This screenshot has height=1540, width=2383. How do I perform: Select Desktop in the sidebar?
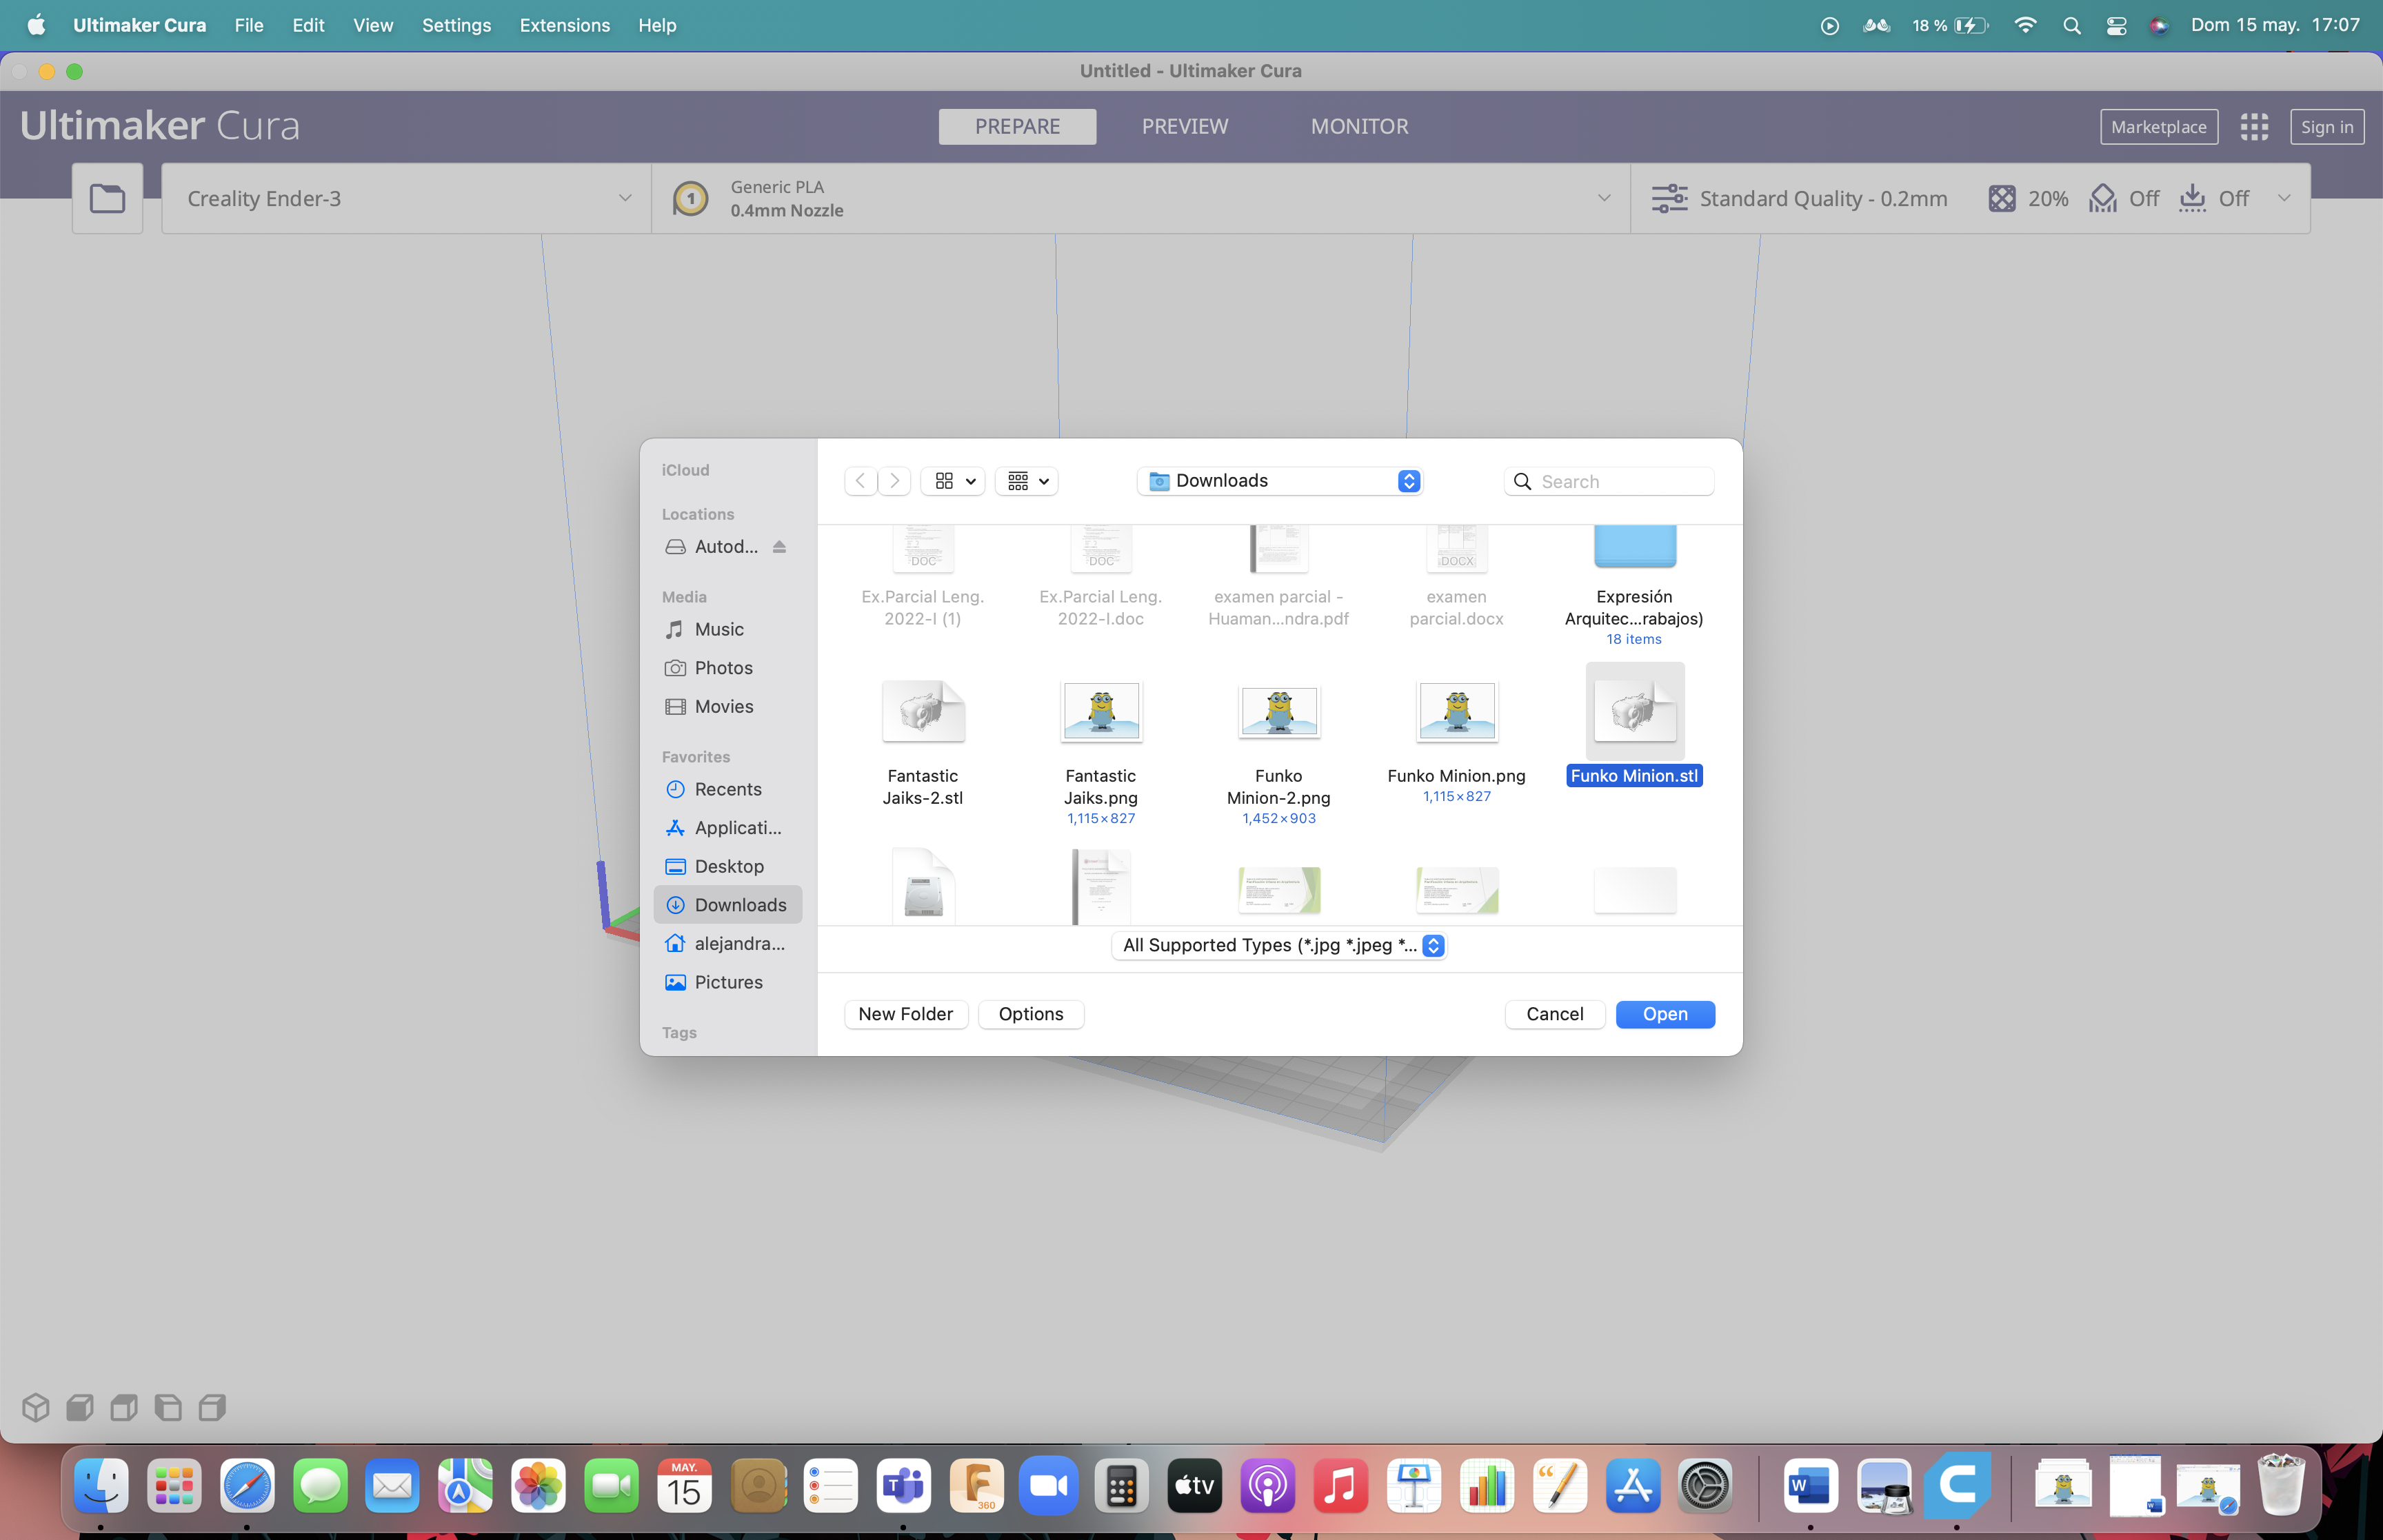click(x=728, y=866)
